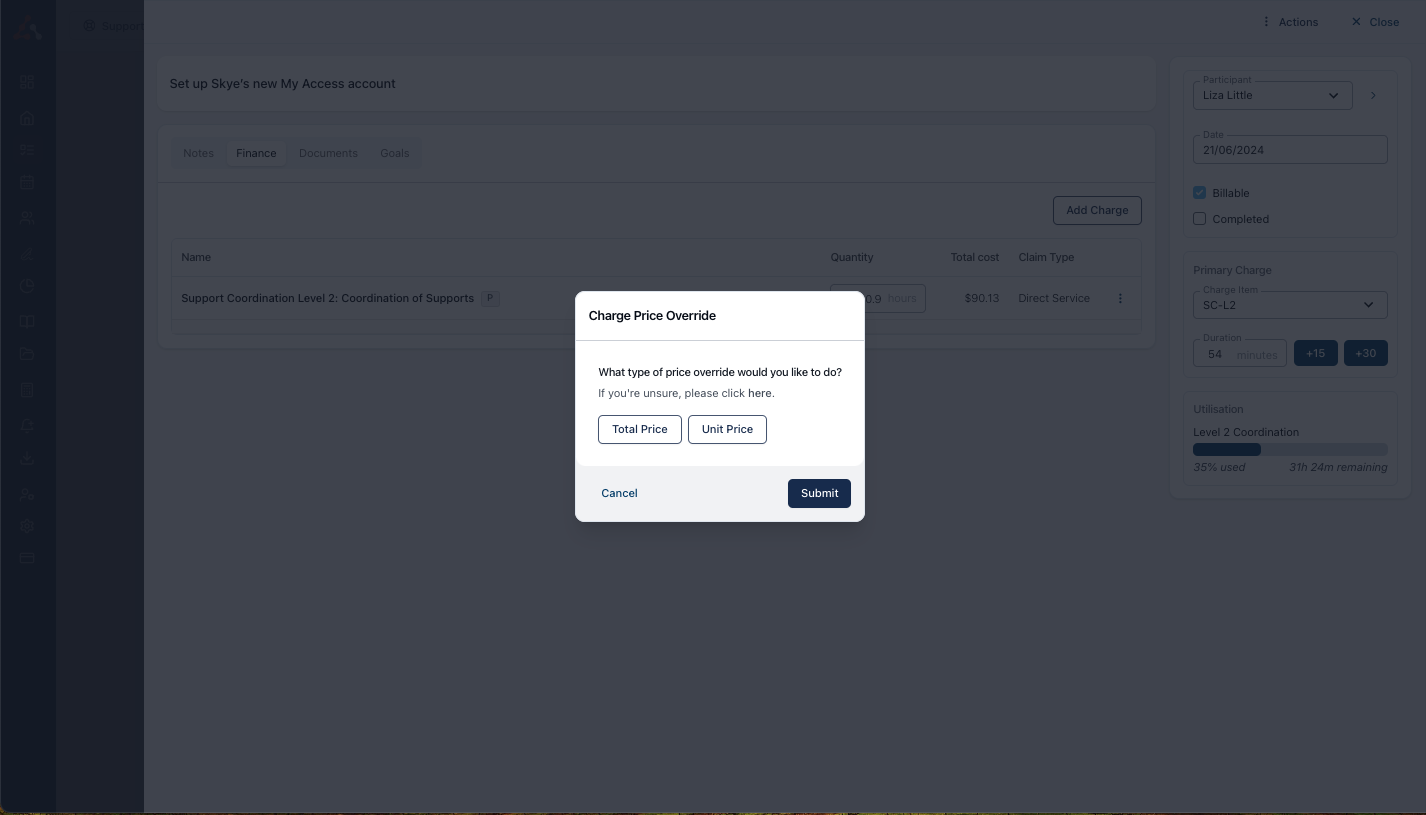
Task: Click the dashboard grid icon in sidebar
Action: 27,82
